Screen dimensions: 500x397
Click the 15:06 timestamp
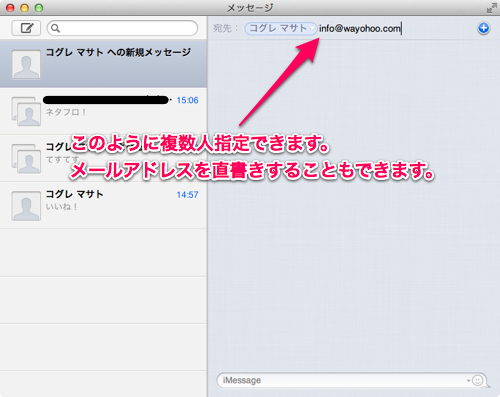tap(187, 100)
